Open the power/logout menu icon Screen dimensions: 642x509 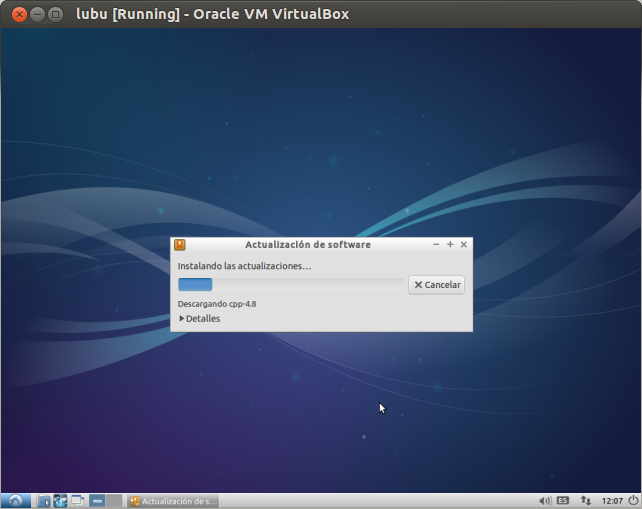[633, 500]
